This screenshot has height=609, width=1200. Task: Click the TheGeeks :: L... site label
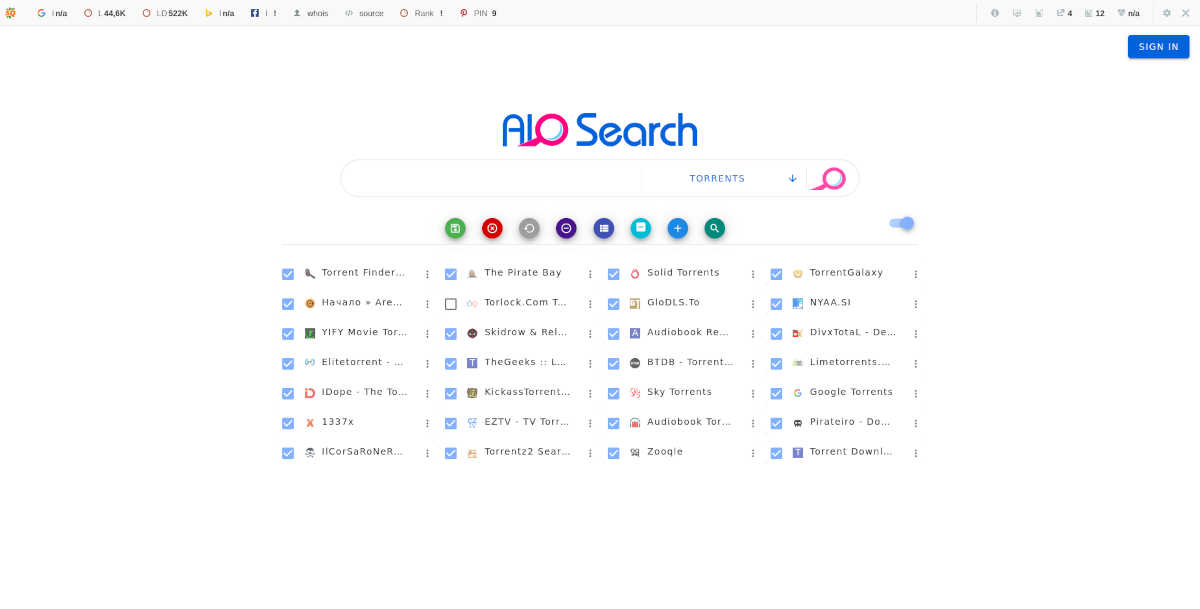[x=526, y=362]
